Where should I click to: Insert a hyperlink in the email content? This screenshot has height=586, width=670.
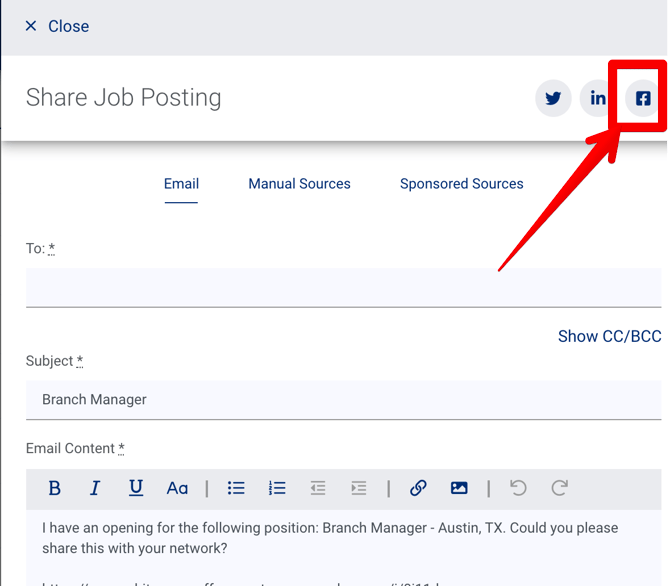pyautogui.click(x=418, y=488)
